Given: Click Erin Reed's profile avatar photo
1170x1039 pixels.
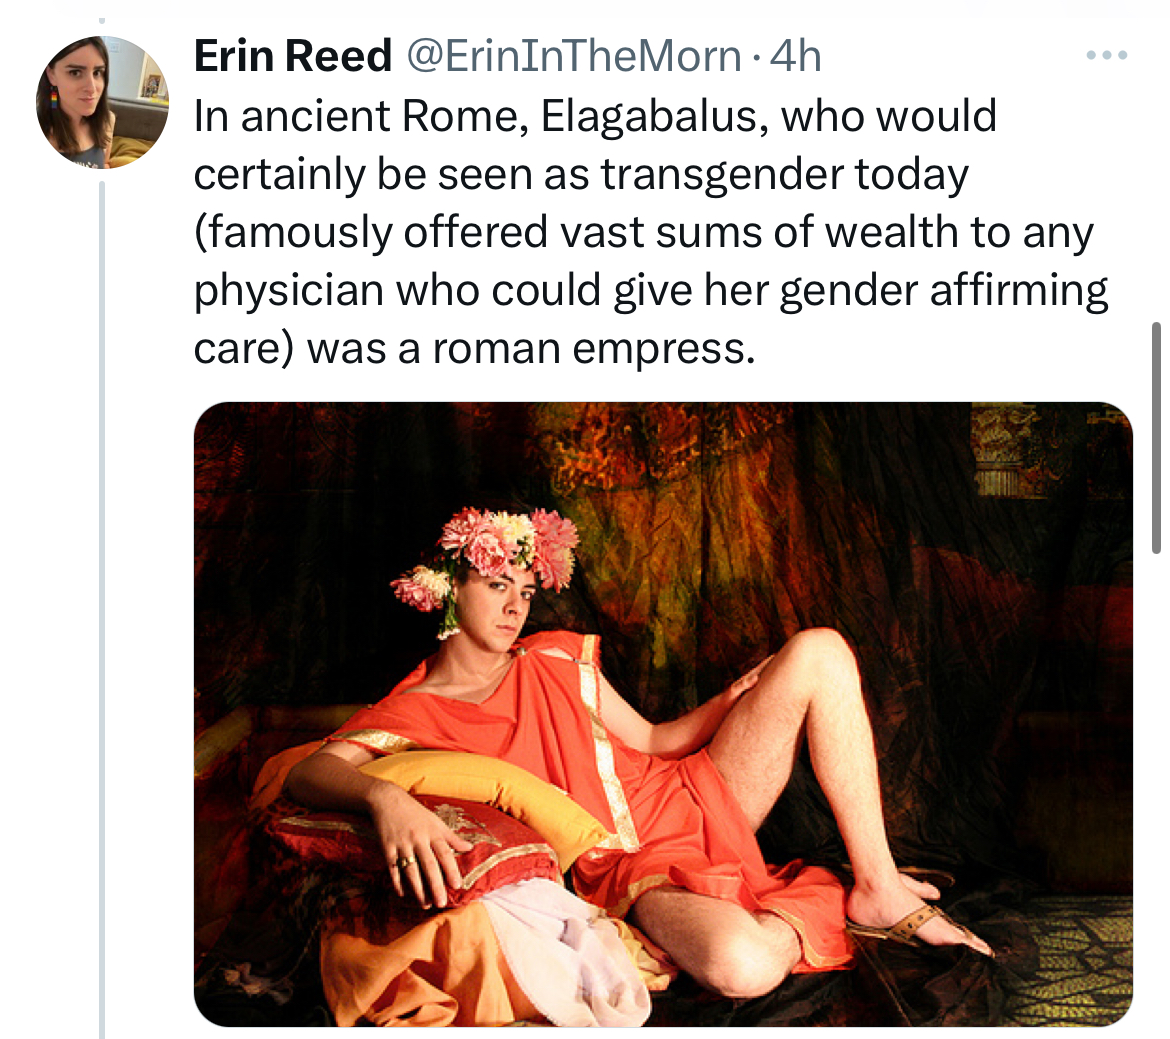Looking at the screenshot, I should pyautogui.click(x=101, y=102).
